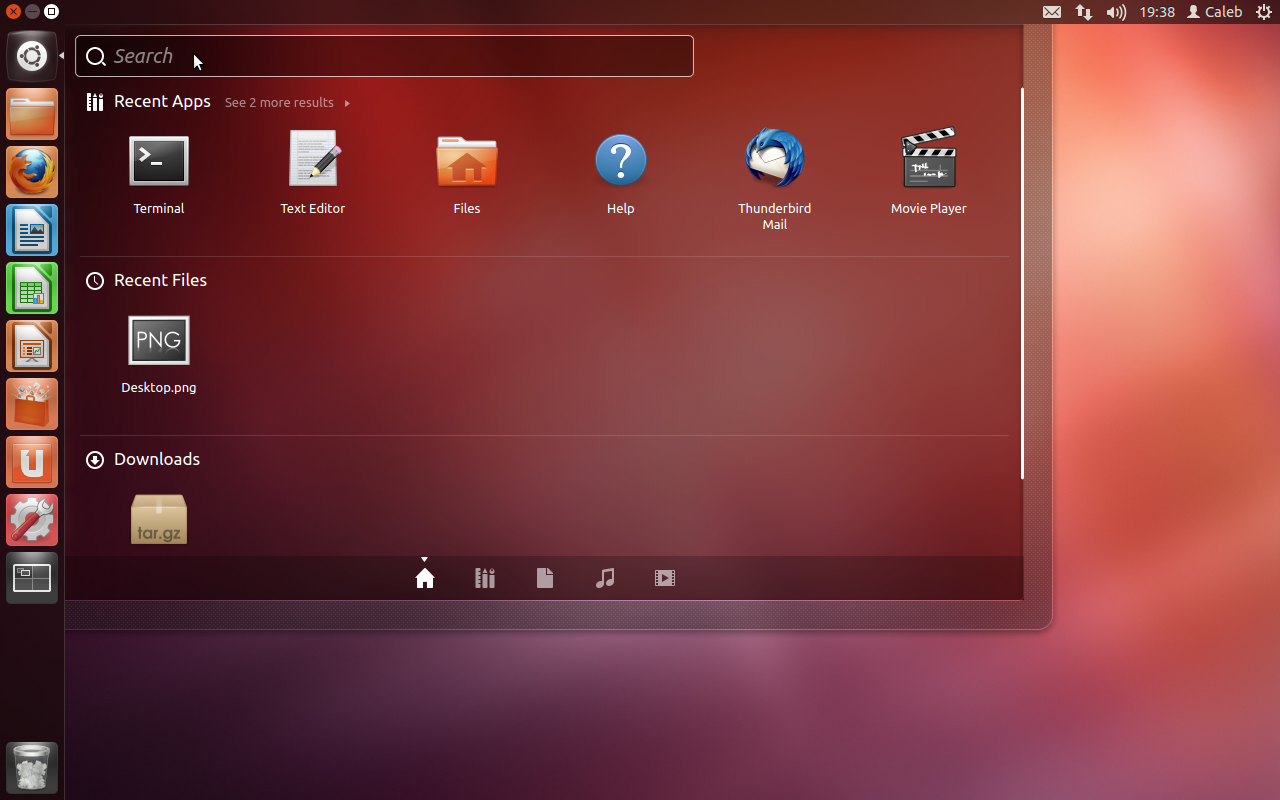Image resolution: width=1280 pixels, height=800 pixels.
Task: Open the Video lens
Action: (665, 578)
